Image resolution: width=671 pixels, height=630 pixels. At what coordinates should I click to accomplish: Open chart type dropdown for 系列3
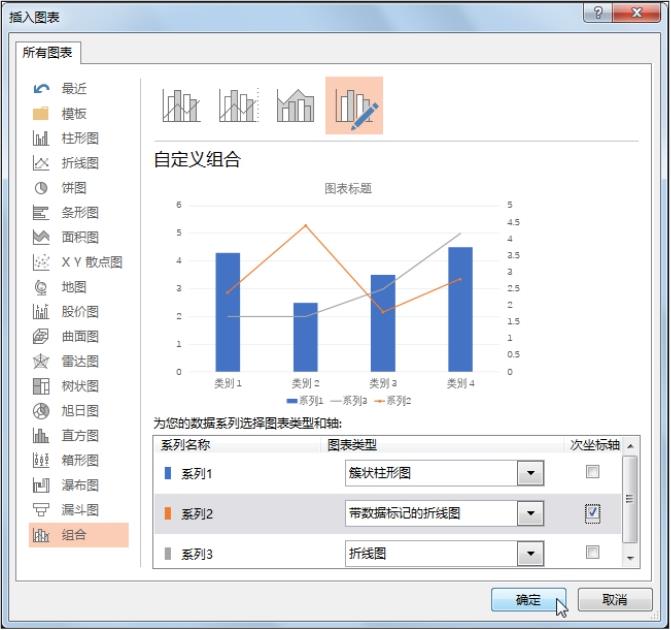530,553
